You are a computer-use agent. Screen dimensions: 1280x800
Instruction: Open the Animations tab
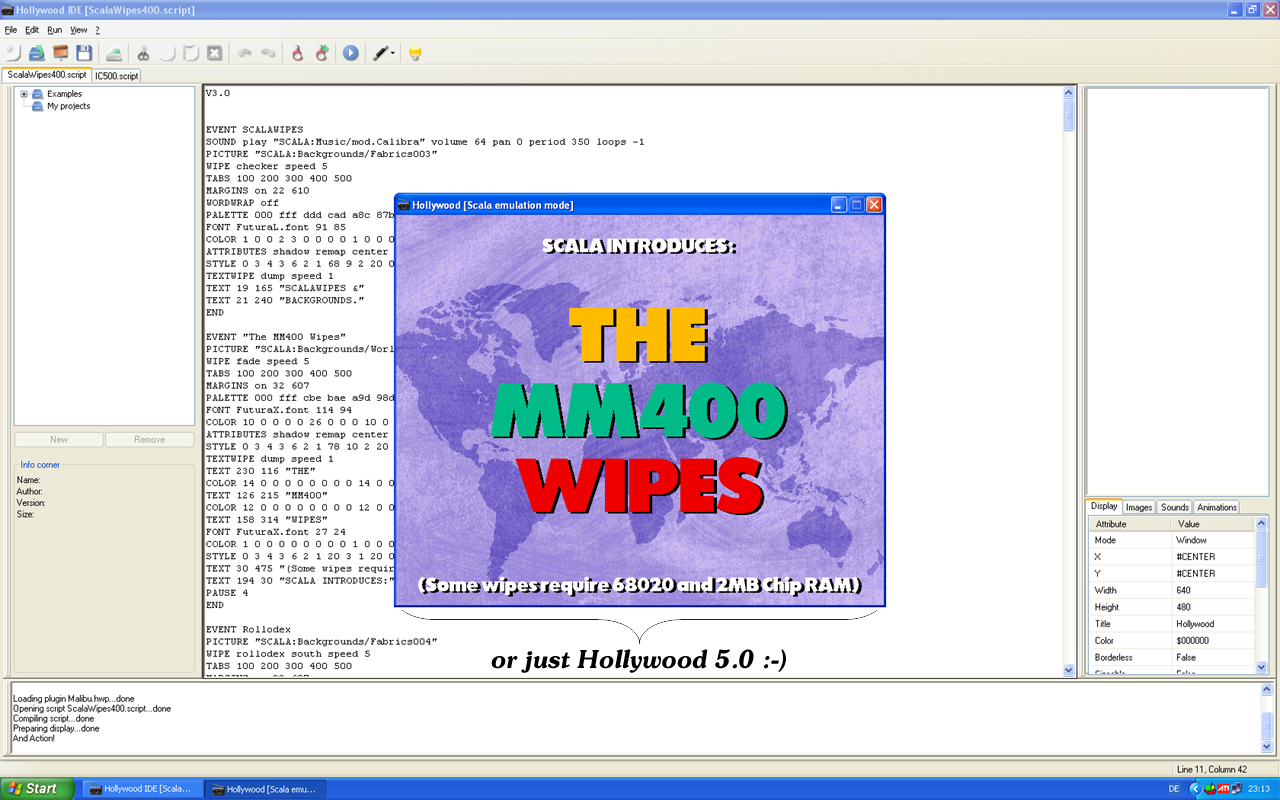tap(1217, 507)
